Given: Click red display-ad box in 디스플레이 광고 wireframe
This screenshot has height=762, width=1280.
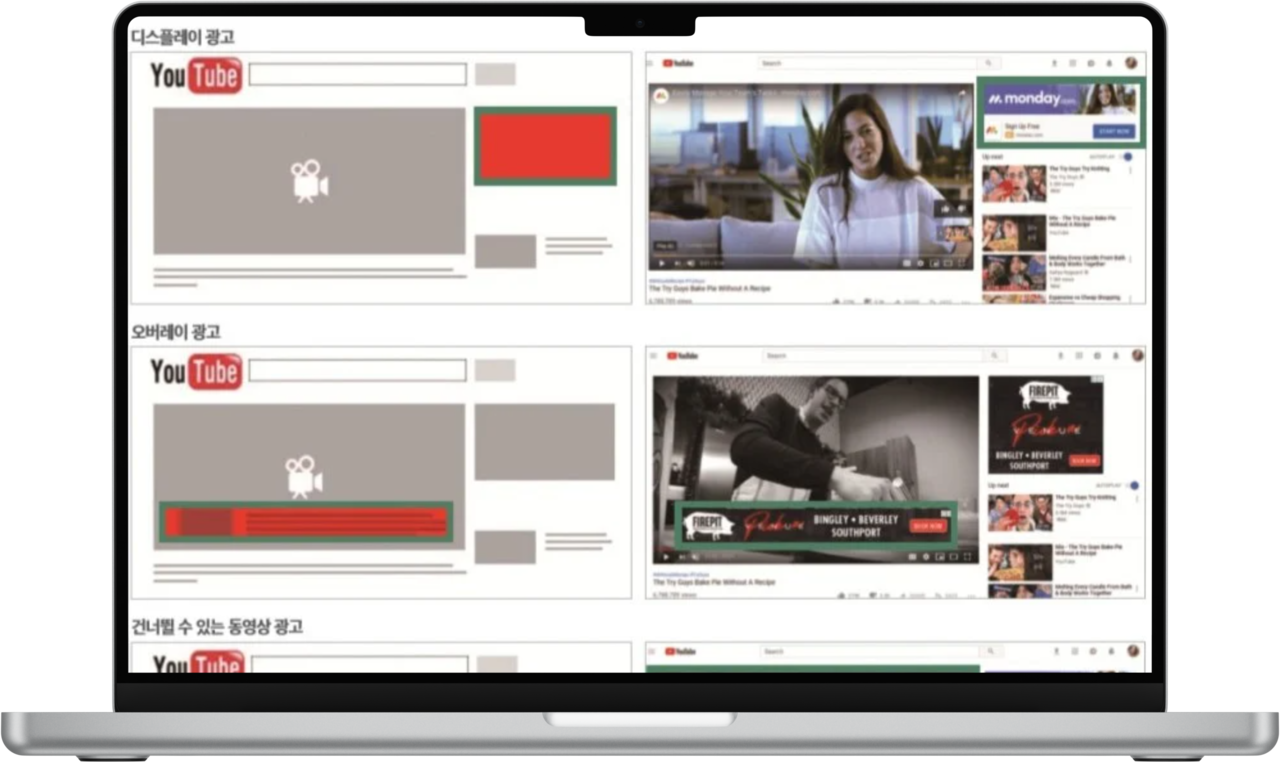Looking at the screenshot, I should 545,146.
